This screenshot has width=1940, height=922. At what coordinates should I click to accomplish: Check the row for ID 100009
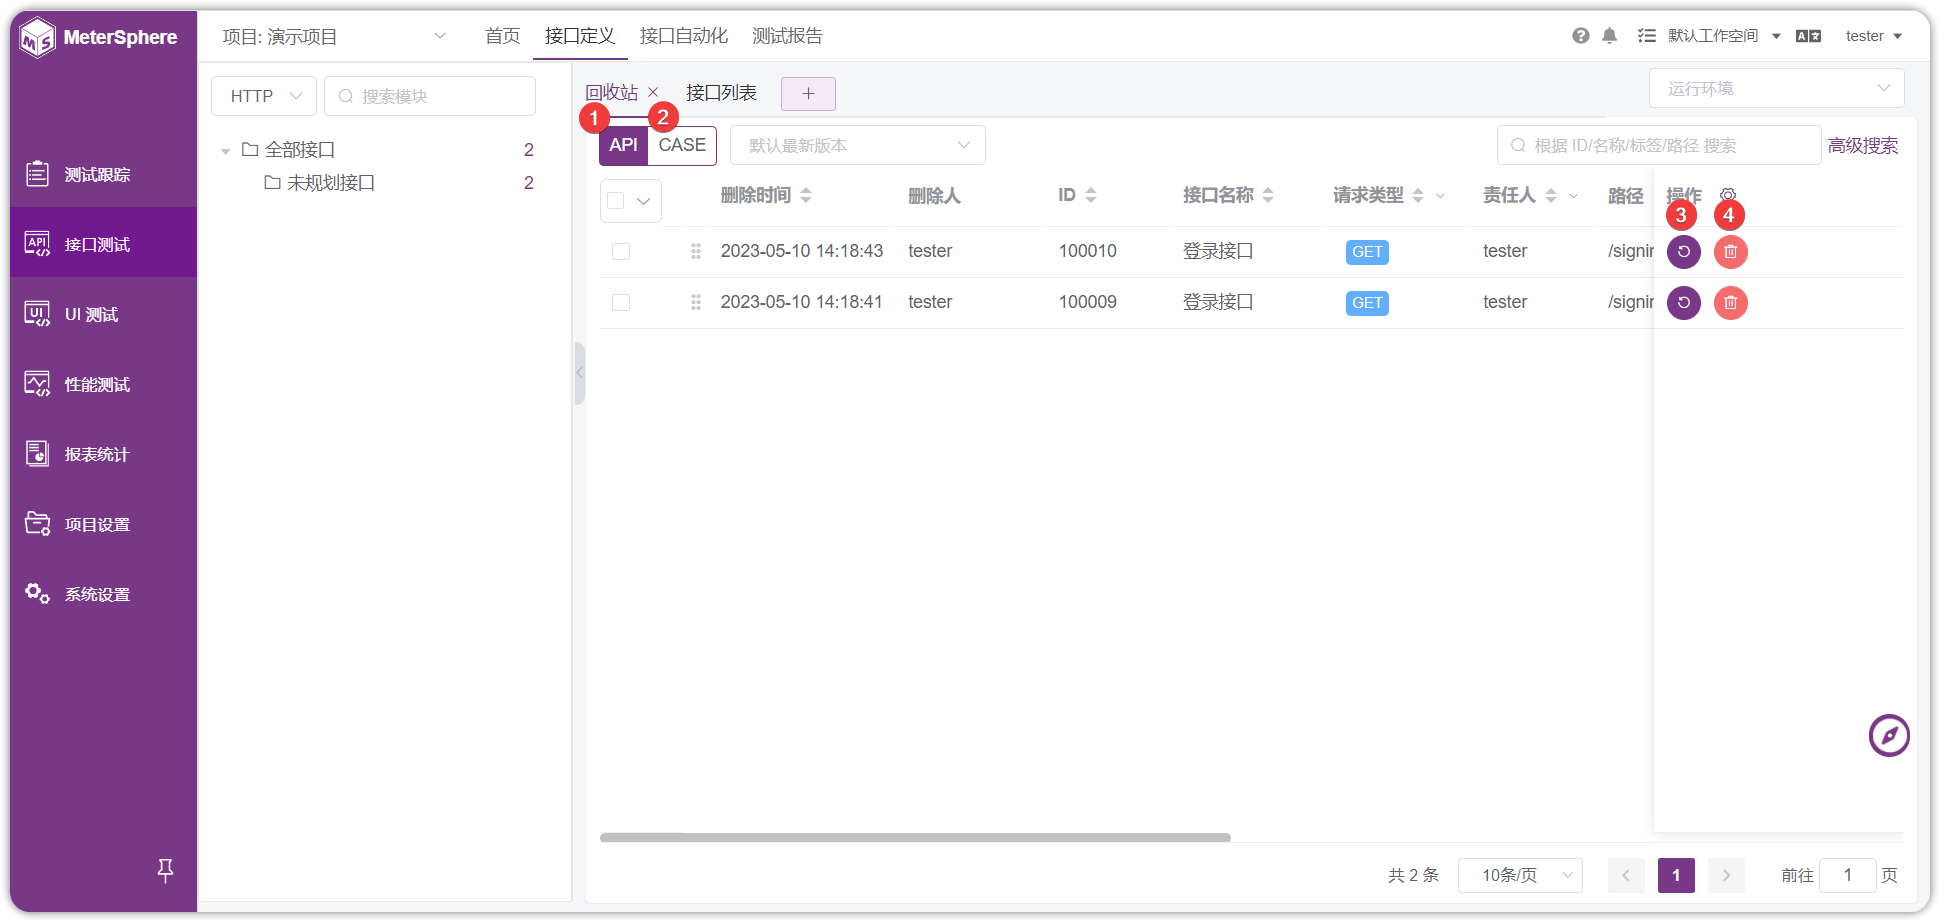(621, 302)
